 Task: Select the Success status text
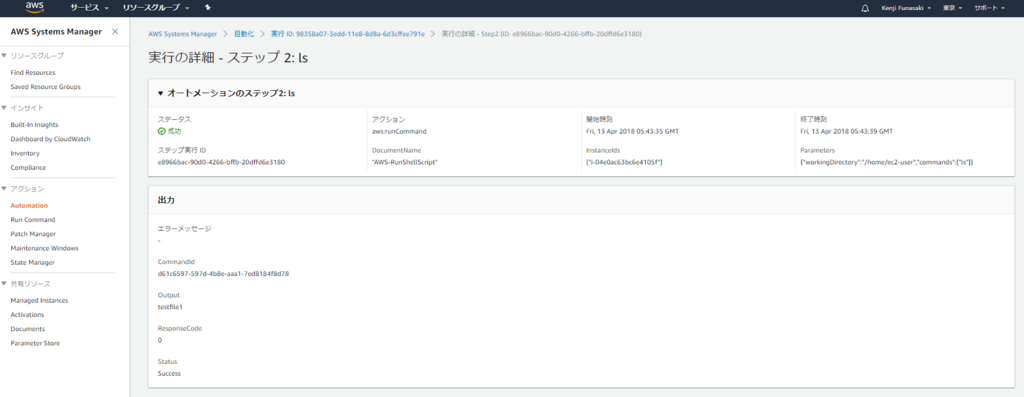(x=169, y=373)
